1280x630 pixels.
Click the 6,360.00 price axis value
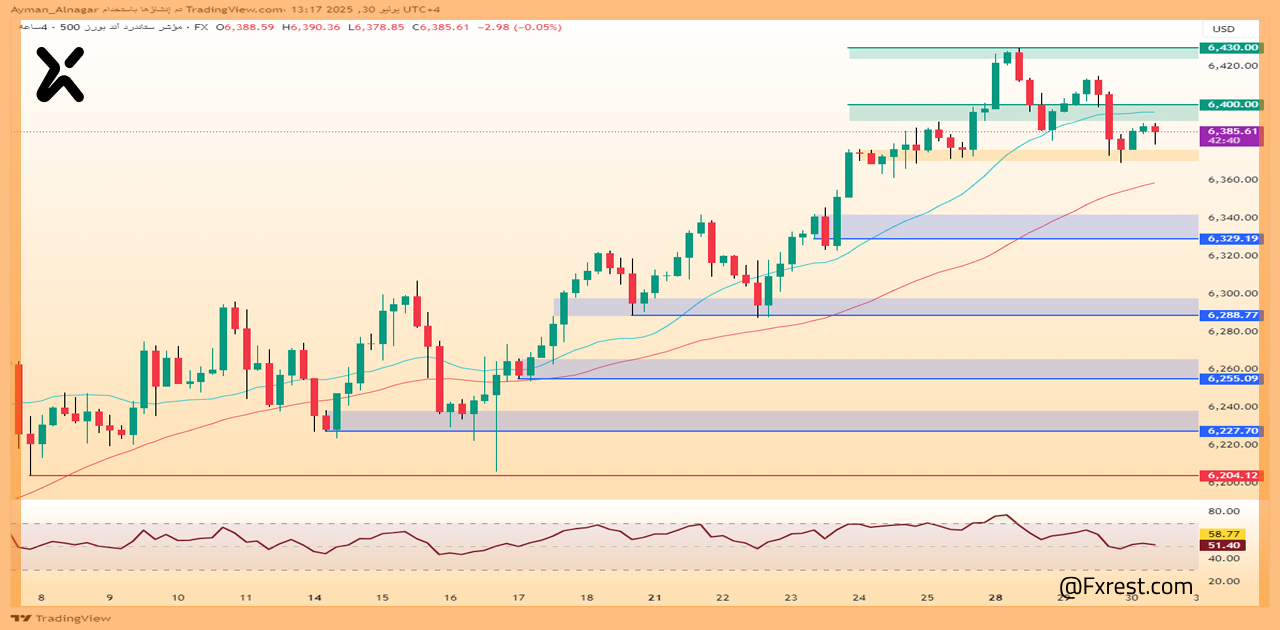tap(1231, 180)
